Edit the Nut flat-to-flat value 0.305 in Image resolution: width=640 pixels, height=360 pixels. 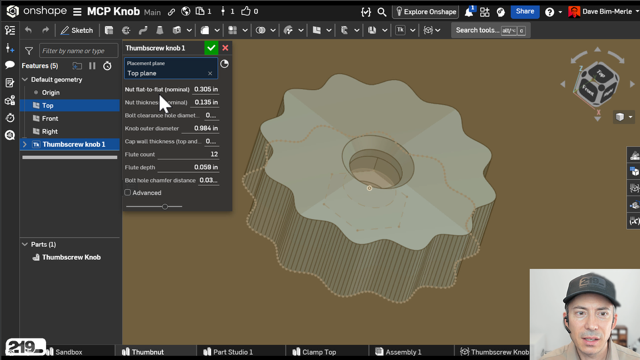(206, 89)
